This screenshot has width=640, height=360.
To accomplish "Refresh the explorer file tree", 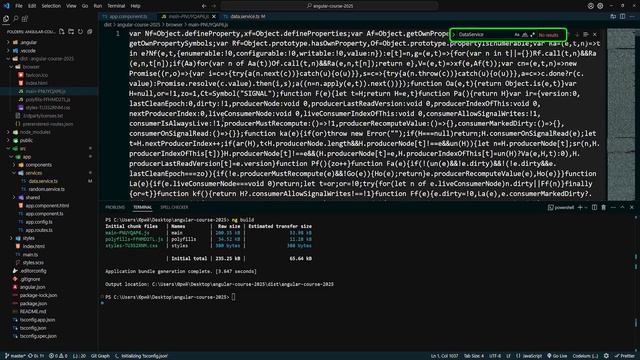I will pos(80,32).
